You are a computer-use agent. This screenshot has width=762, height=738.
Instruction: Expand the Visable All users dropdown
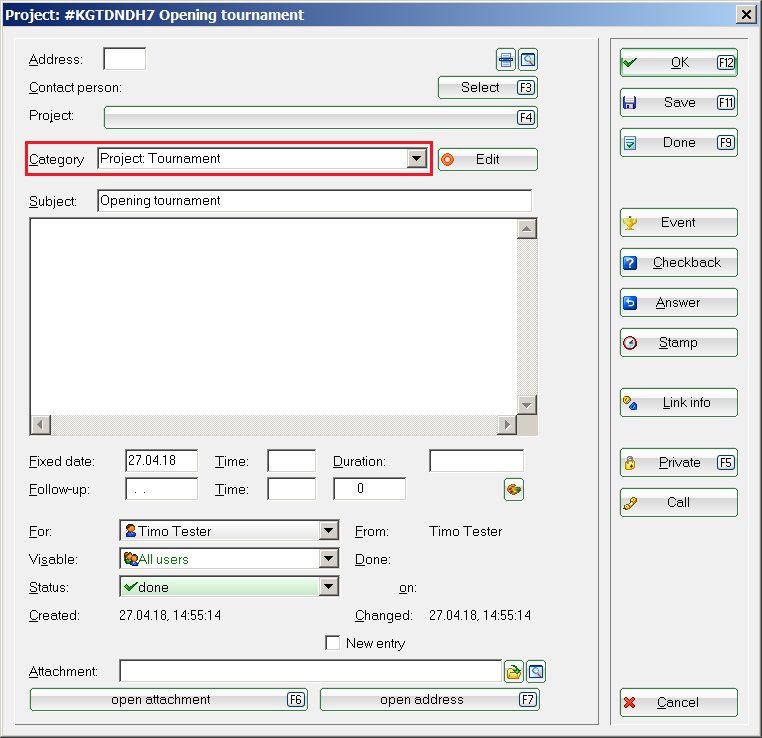[328, 559]
